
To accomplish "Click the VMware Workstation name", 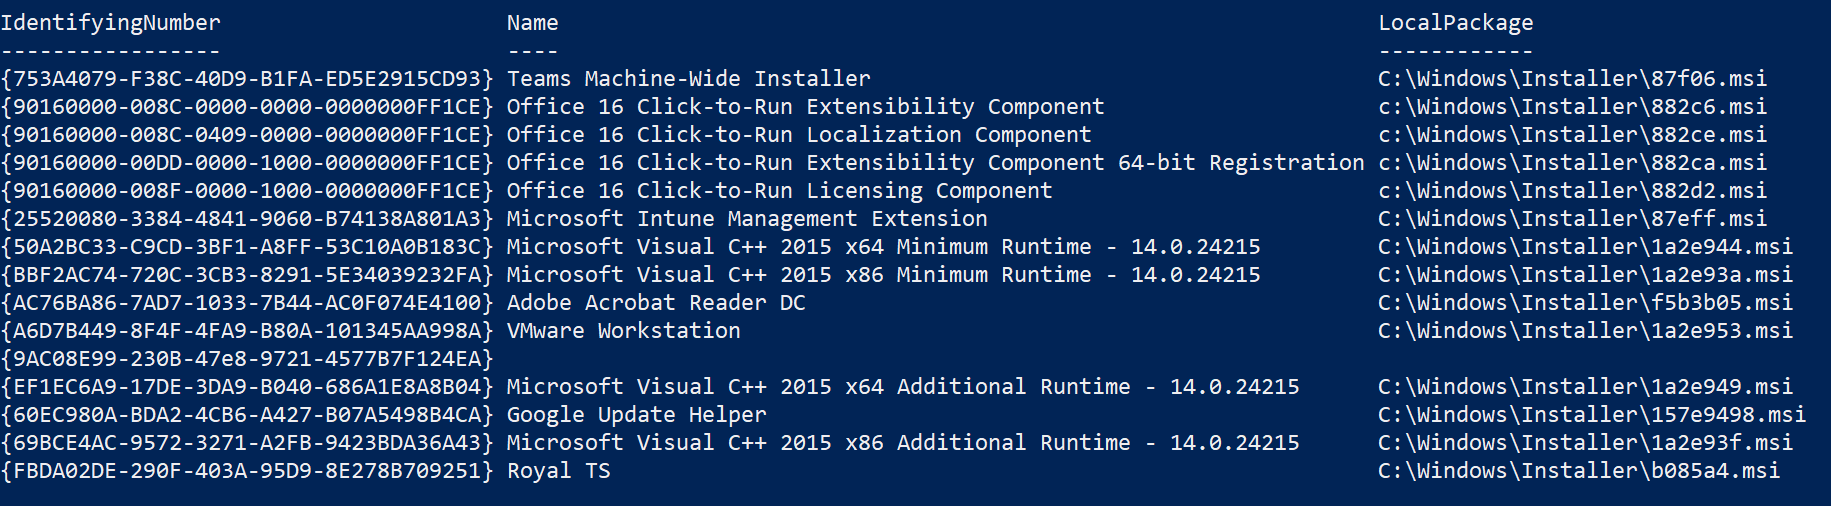I will pyautogui.click(x=624, y=331).
